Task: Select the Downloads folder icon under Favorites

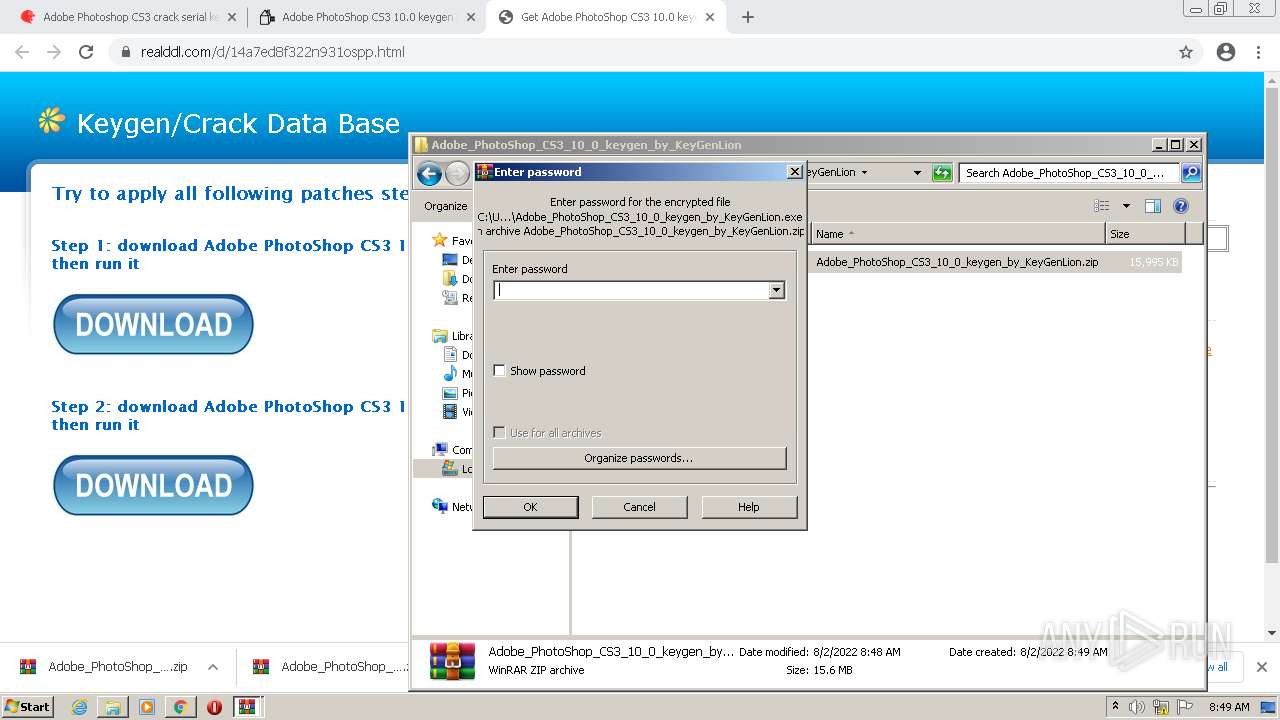Action: 450,279
